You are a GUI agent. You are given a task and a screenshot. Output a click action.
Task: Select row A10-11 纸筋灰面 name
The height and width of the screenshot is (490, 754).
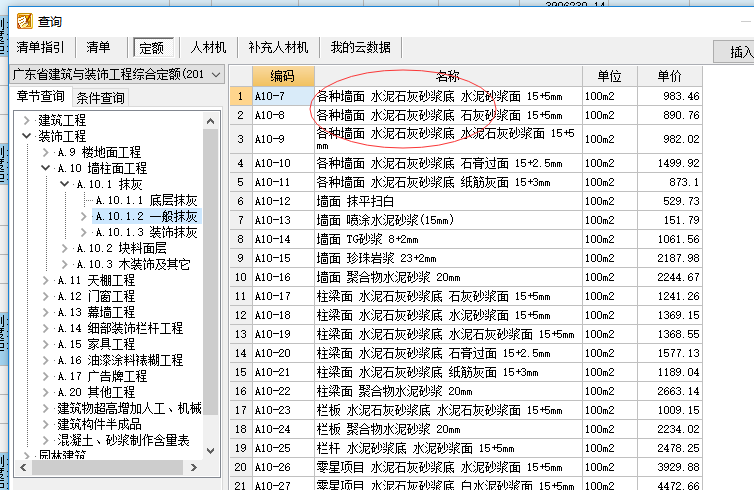click(448, 182)
